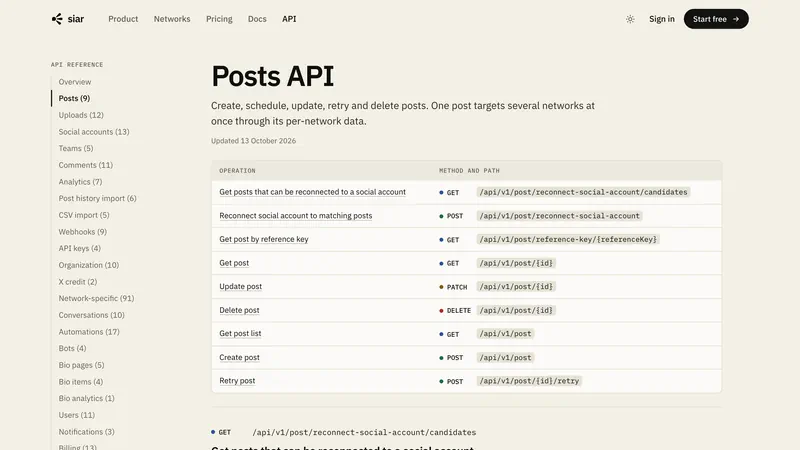
Task: Click the PATCH method label
Action: [x=457, y=287]
